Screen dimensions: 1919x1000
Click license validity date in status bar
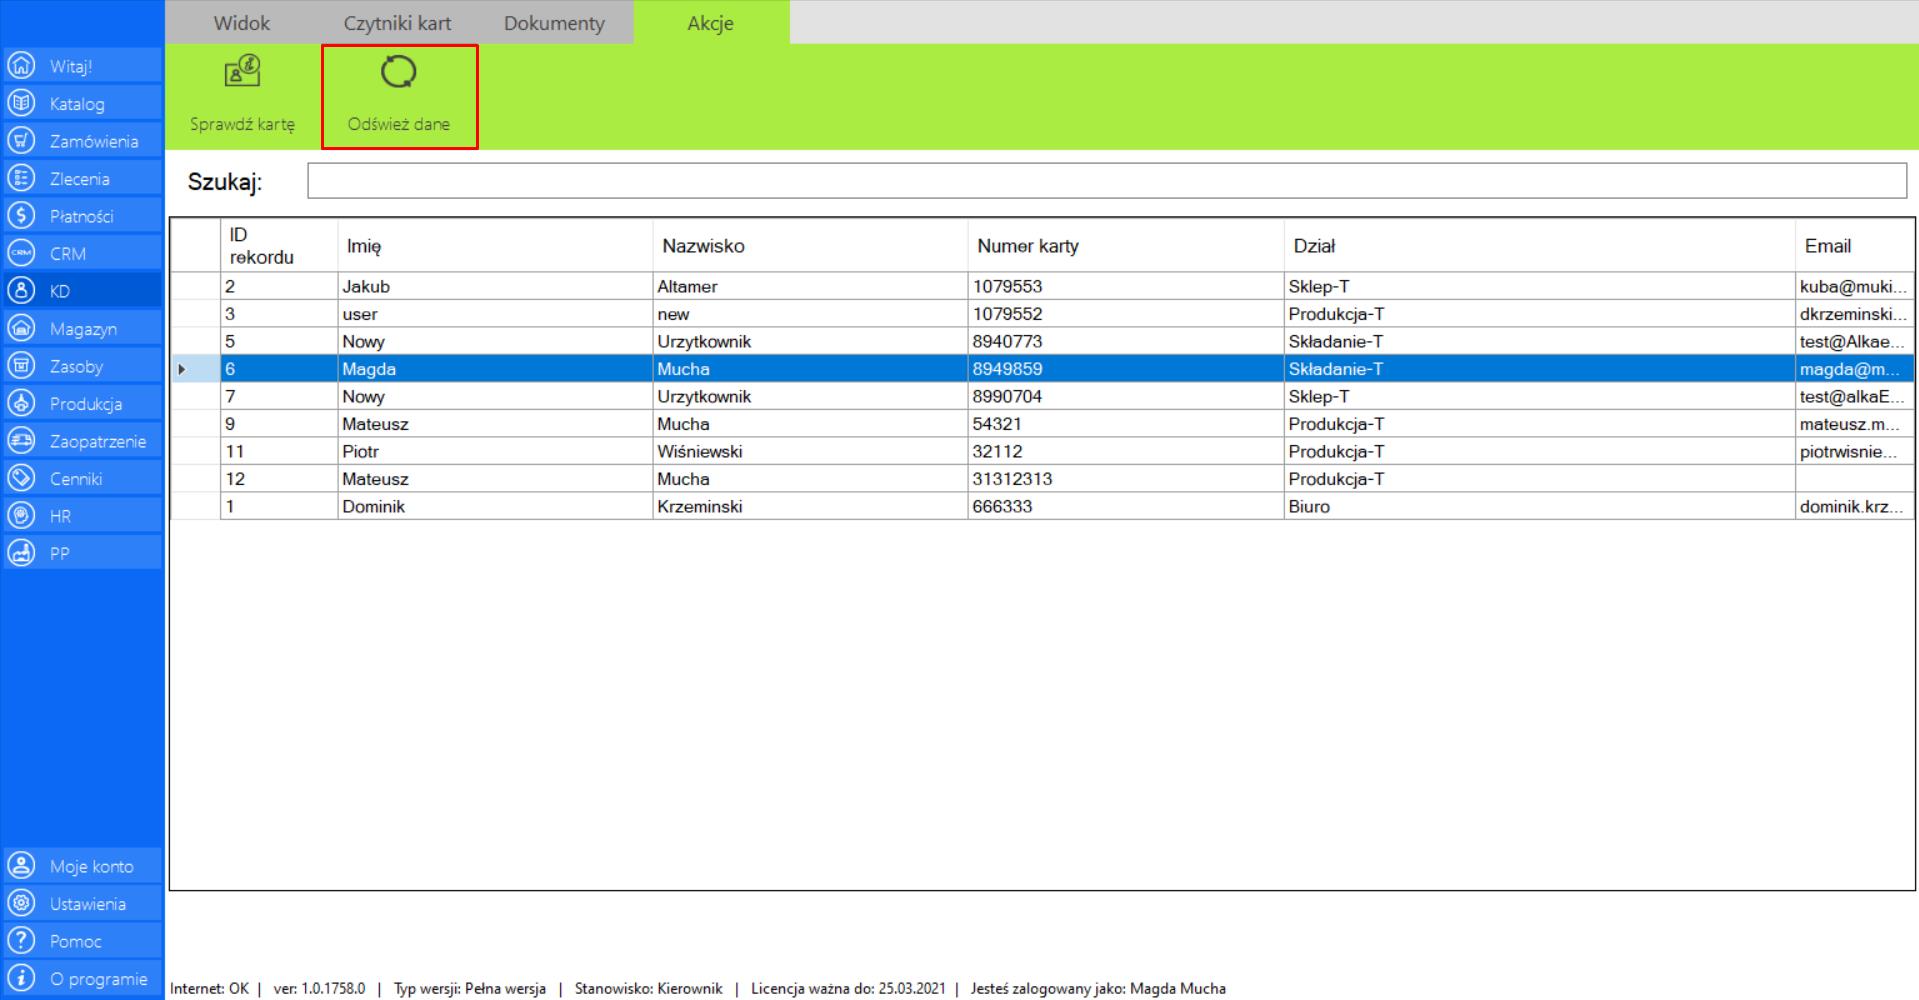[x=848, y=988]
